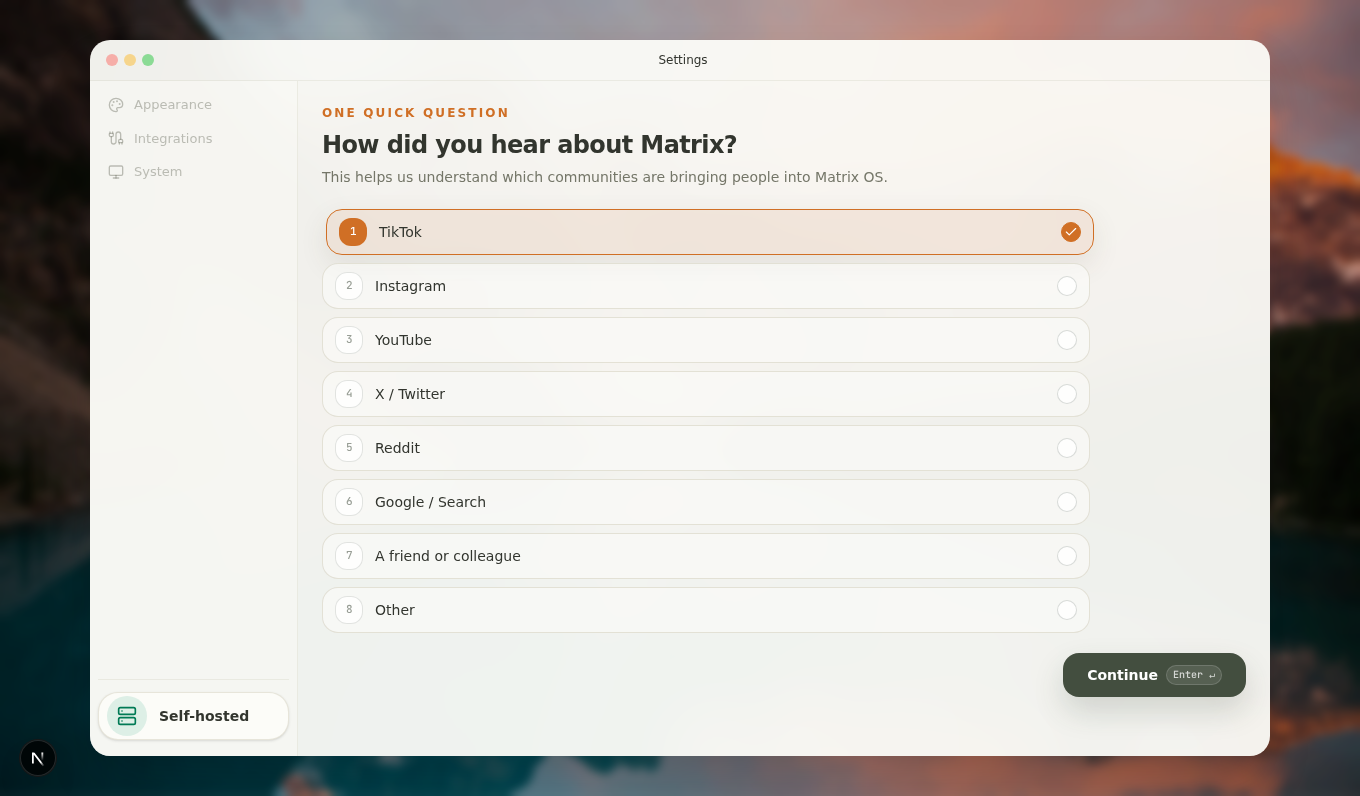Viewport: 1360px width, 796px height.
Task: Click the 'Other' option label
Action: point(395,610)
